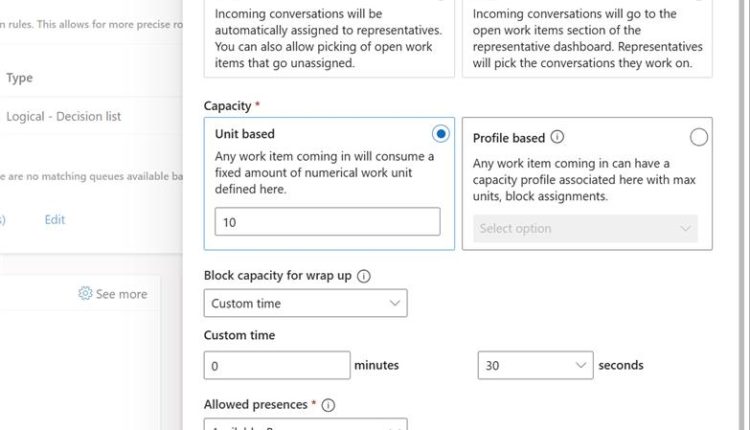This screenshot has height=430, width=750.
Task: Open the Select option capacity profile dropdown
Action: click(x=586, y=228)
